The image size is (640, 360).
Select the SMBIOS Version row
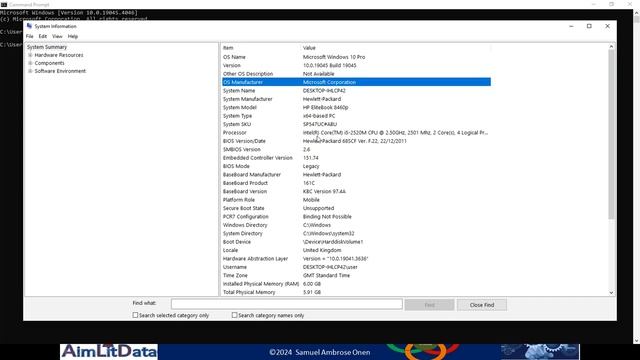356,149
